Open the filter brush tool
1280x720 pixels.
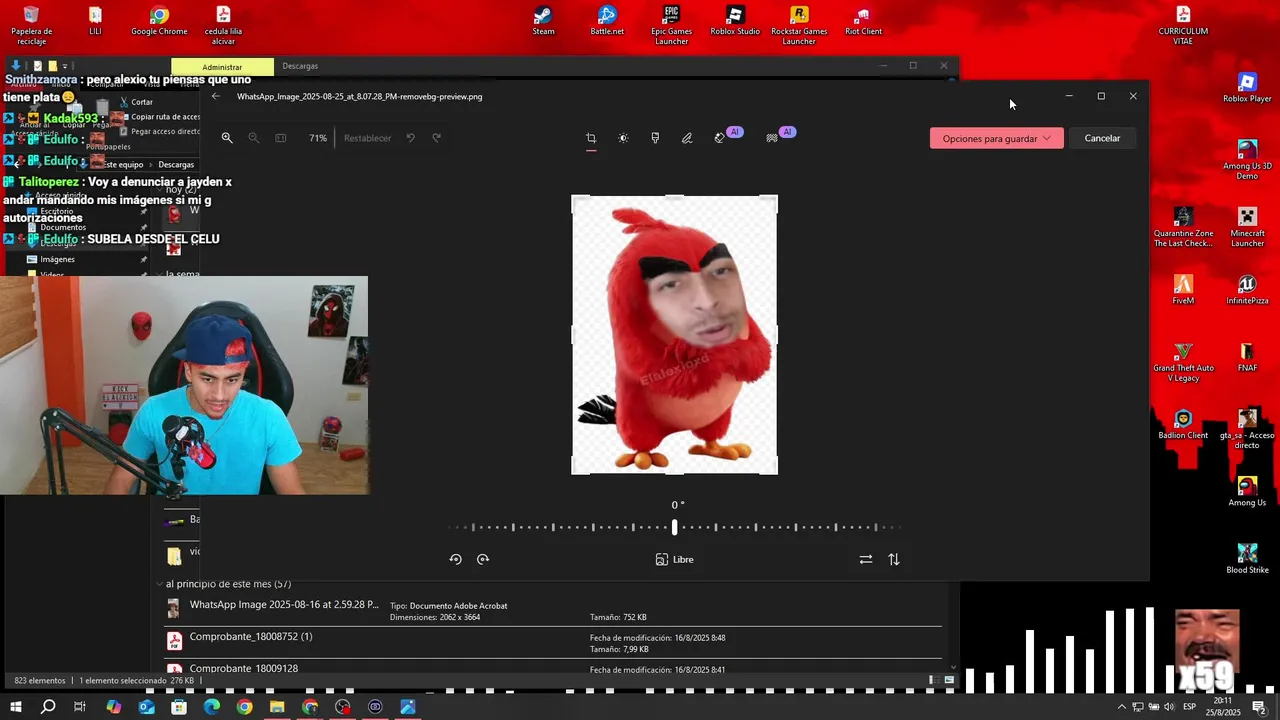[x=655, y=138]
